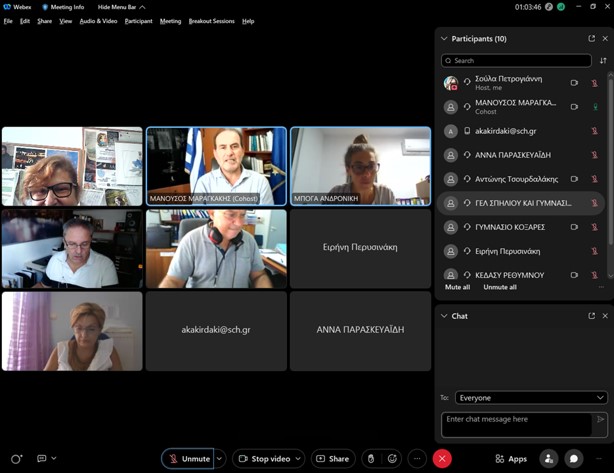The height and width of the screenshot is (473, 614).
Task: Open the Apps panel
Action: (511, 458)
